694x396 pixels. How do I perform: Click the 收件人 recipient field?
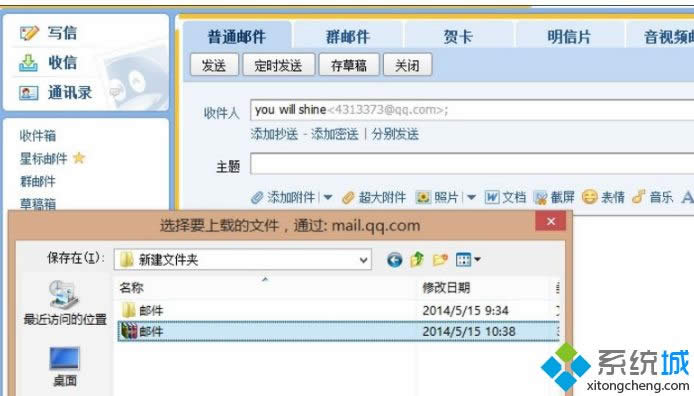point(472,110)
